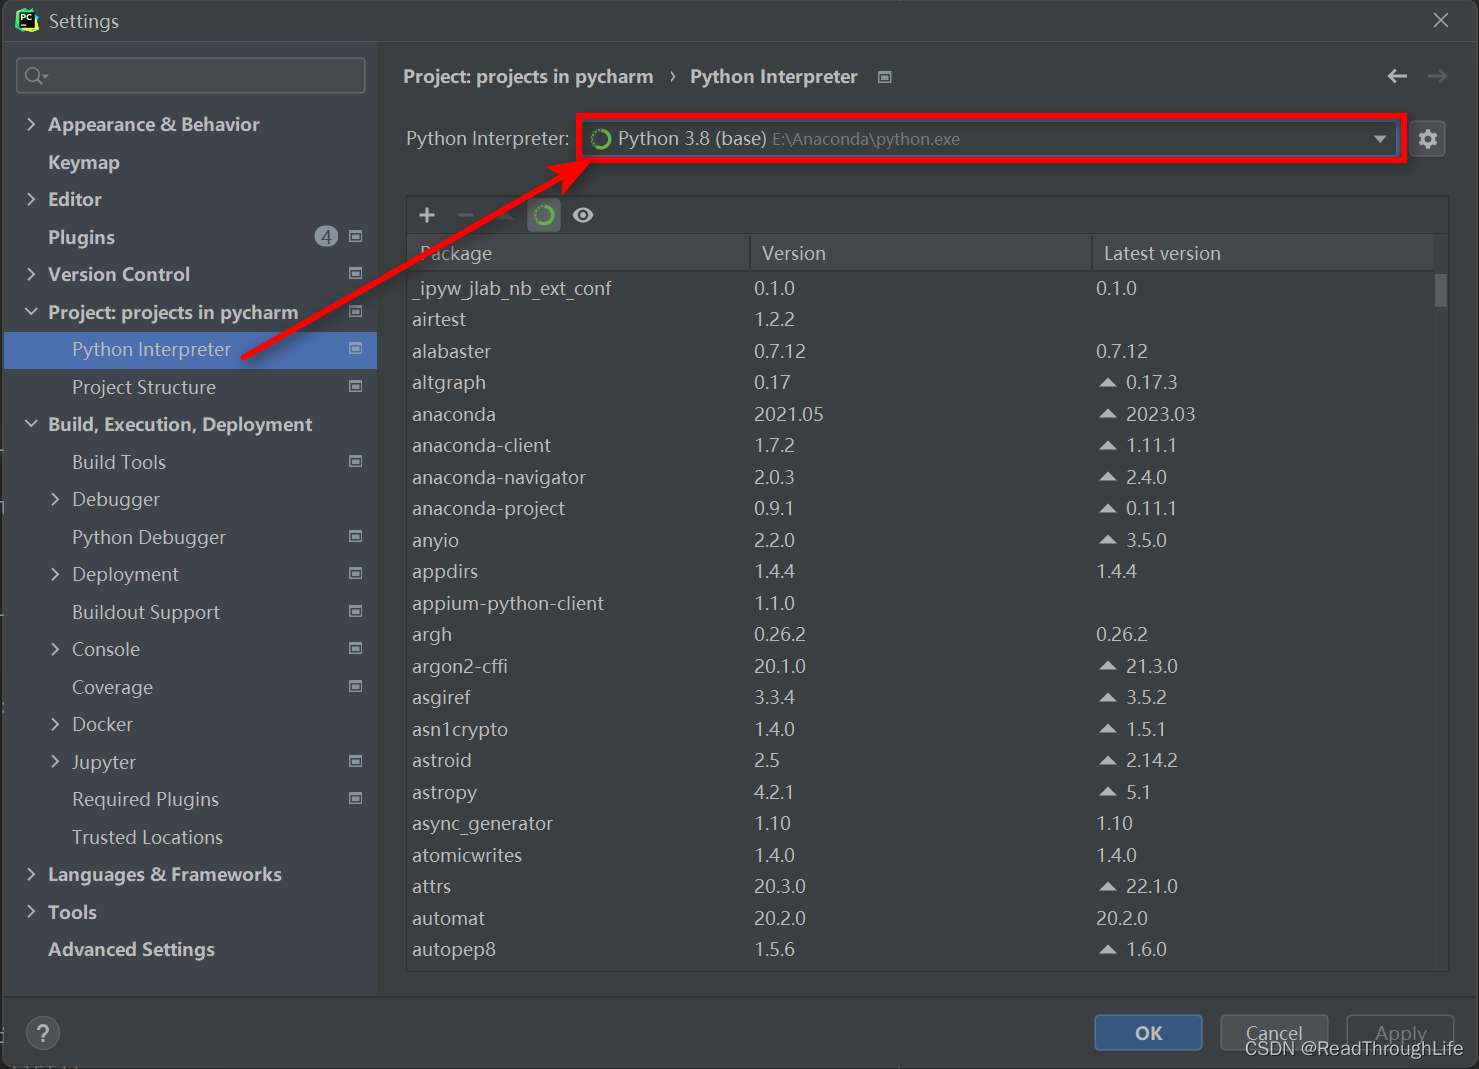Viewport: 1479px width, 1069px height.
Task: Click project-level icon next to Version Control
Action: point(355,273)
